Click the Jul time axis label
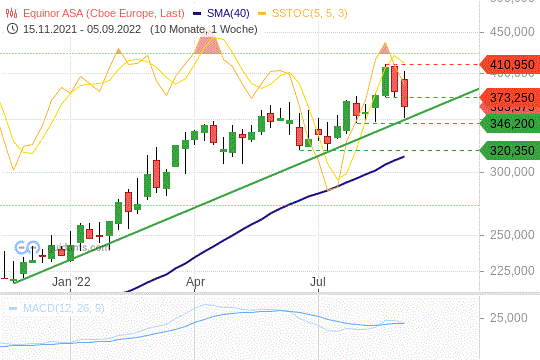This screenshot has height=360, width=540. 318,282
